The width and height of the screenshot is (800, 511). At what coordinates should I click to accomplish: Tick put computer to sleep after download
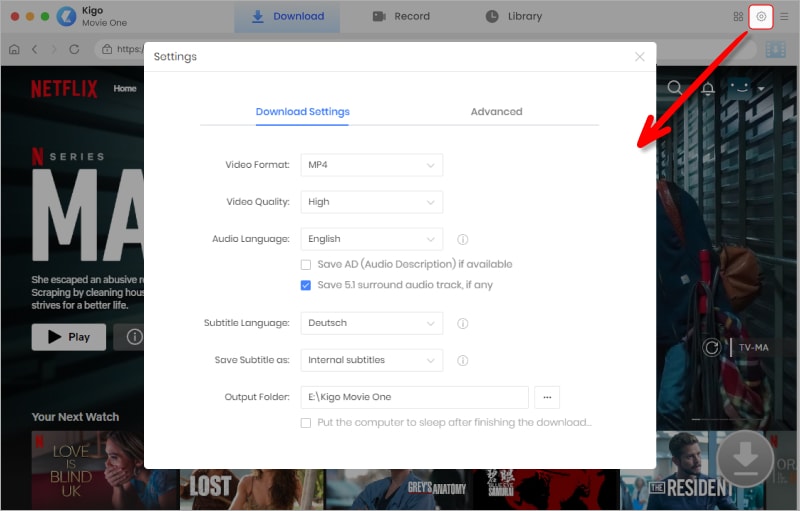click(x=306, y=423)
